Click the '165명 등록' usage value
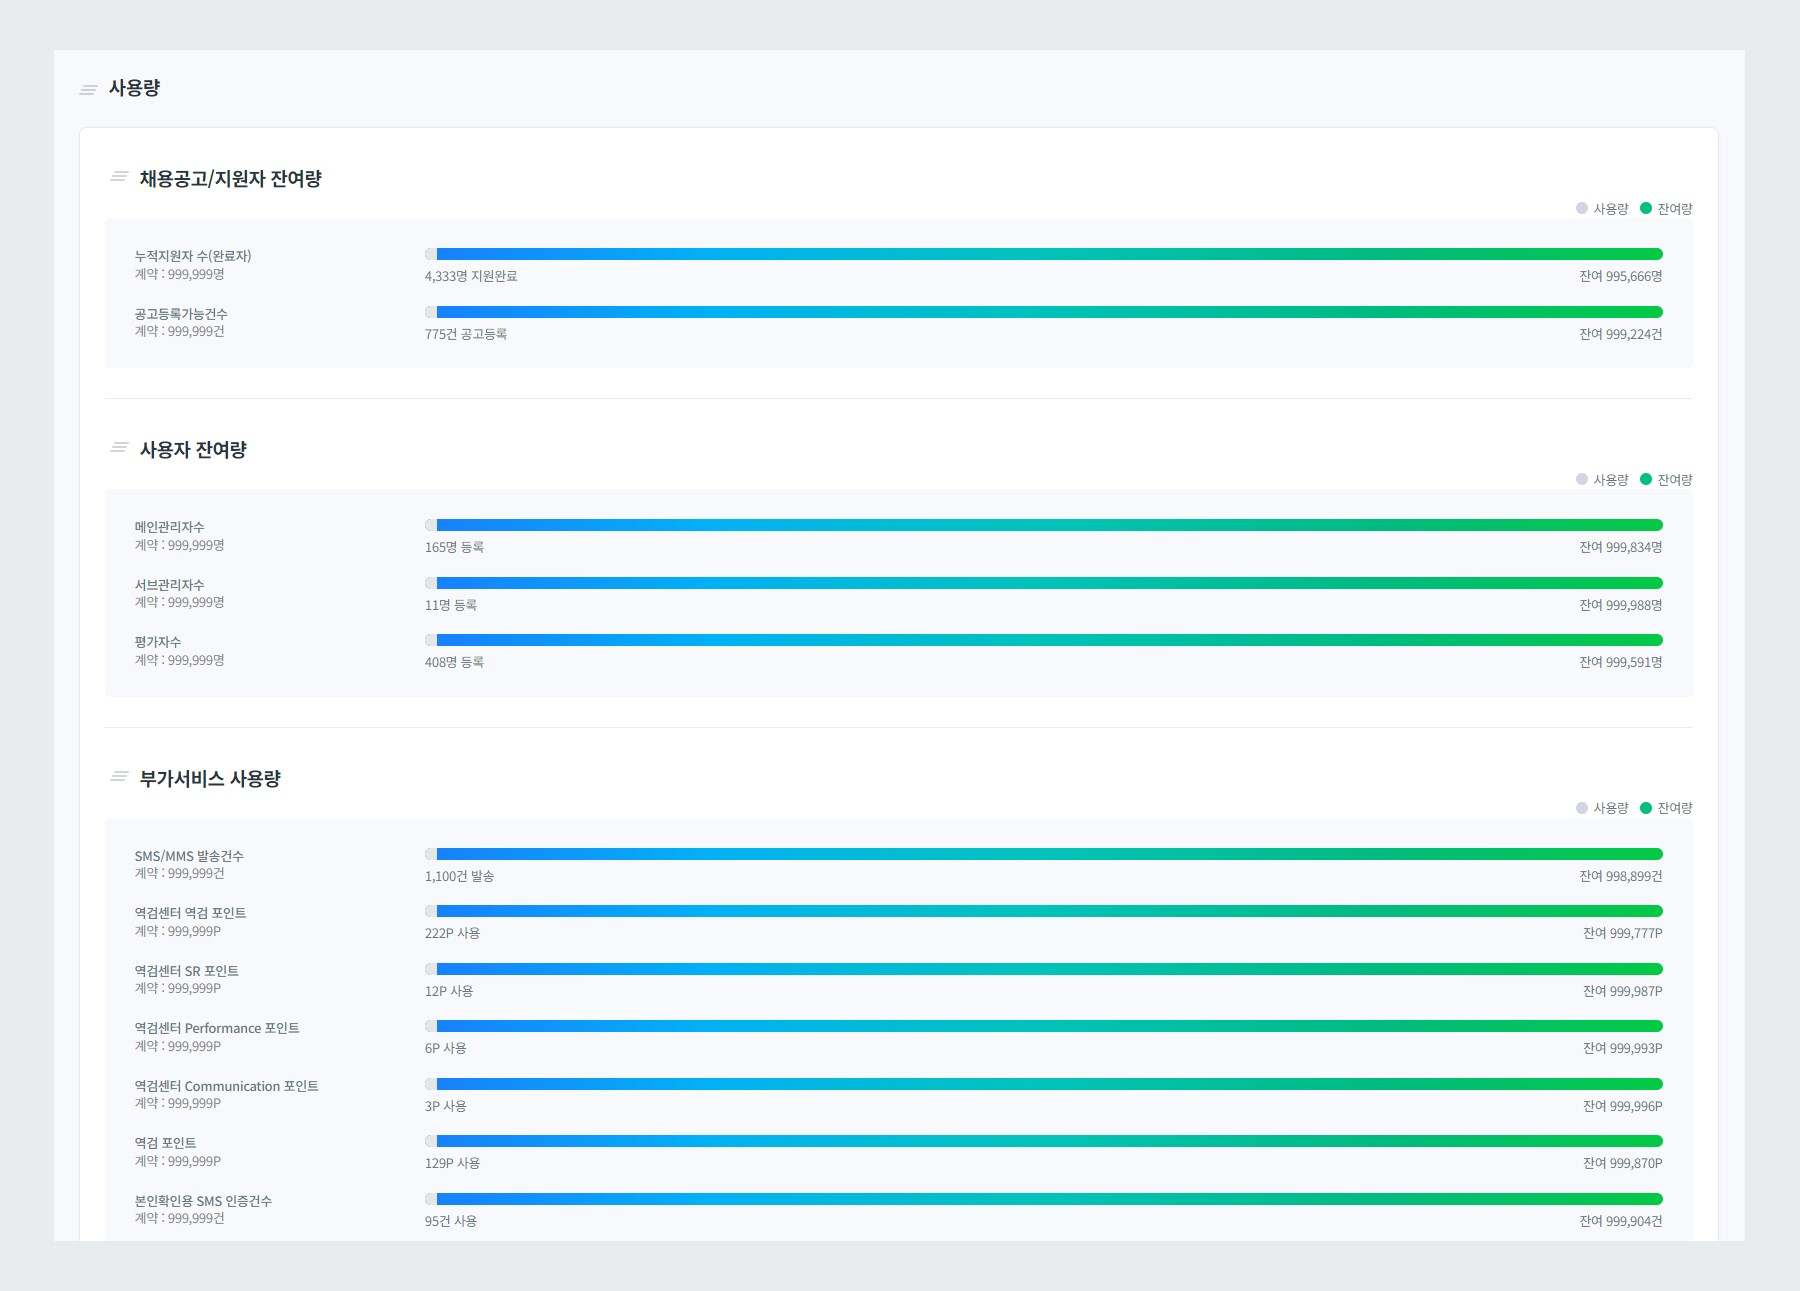The image size is (1800, 1291). (x=454, y=547)
